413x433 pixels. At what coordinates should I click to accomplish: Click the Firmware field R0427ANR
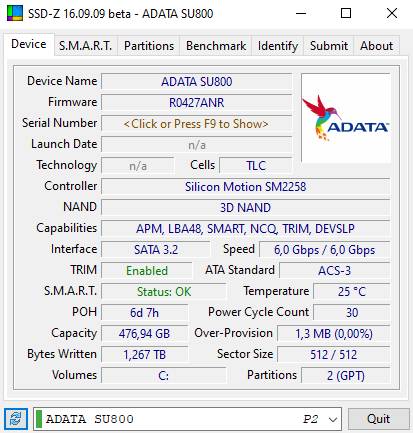coord(196,103)
